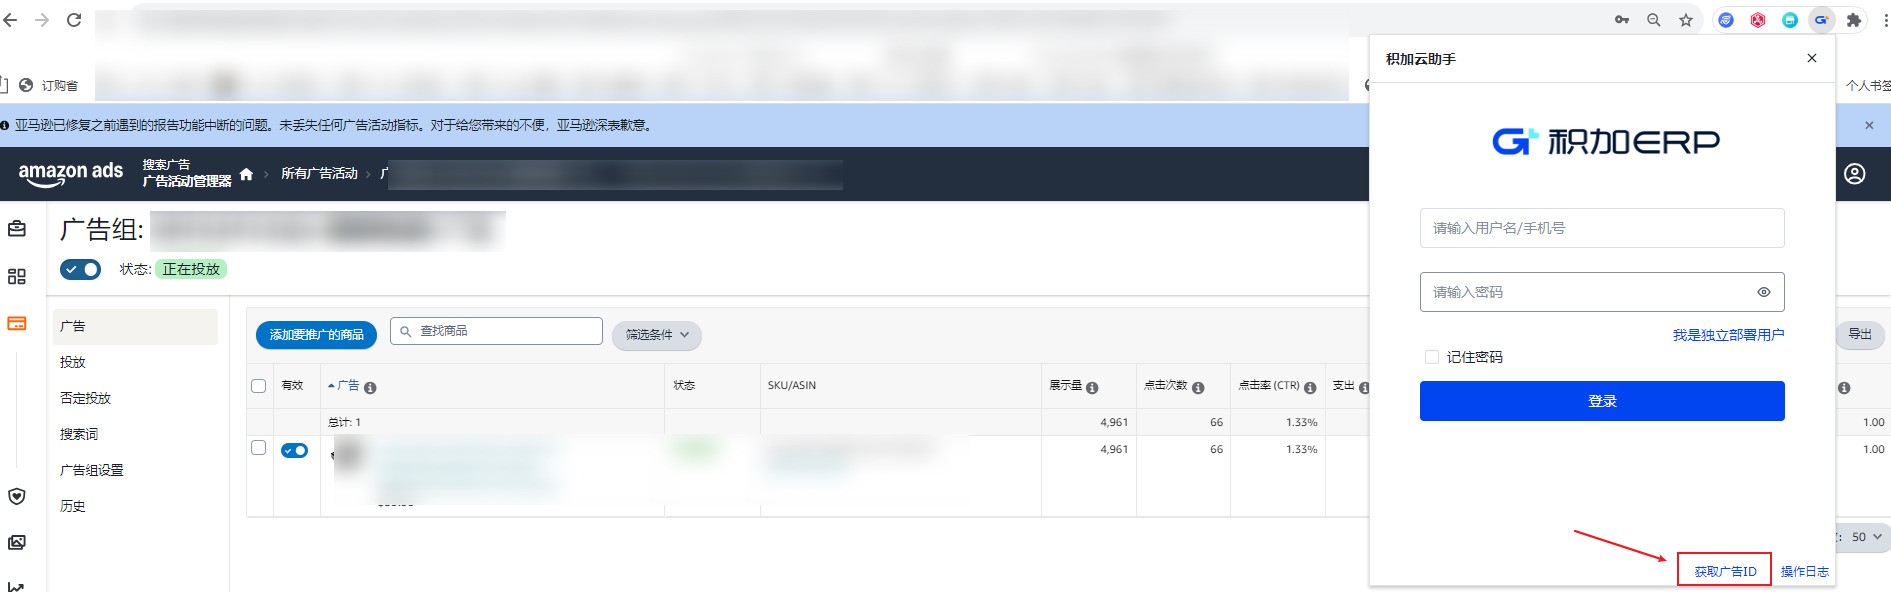Screen dimensions: 1891x592
Task: Open the 操作日志 link
Action: [1805, 571]
